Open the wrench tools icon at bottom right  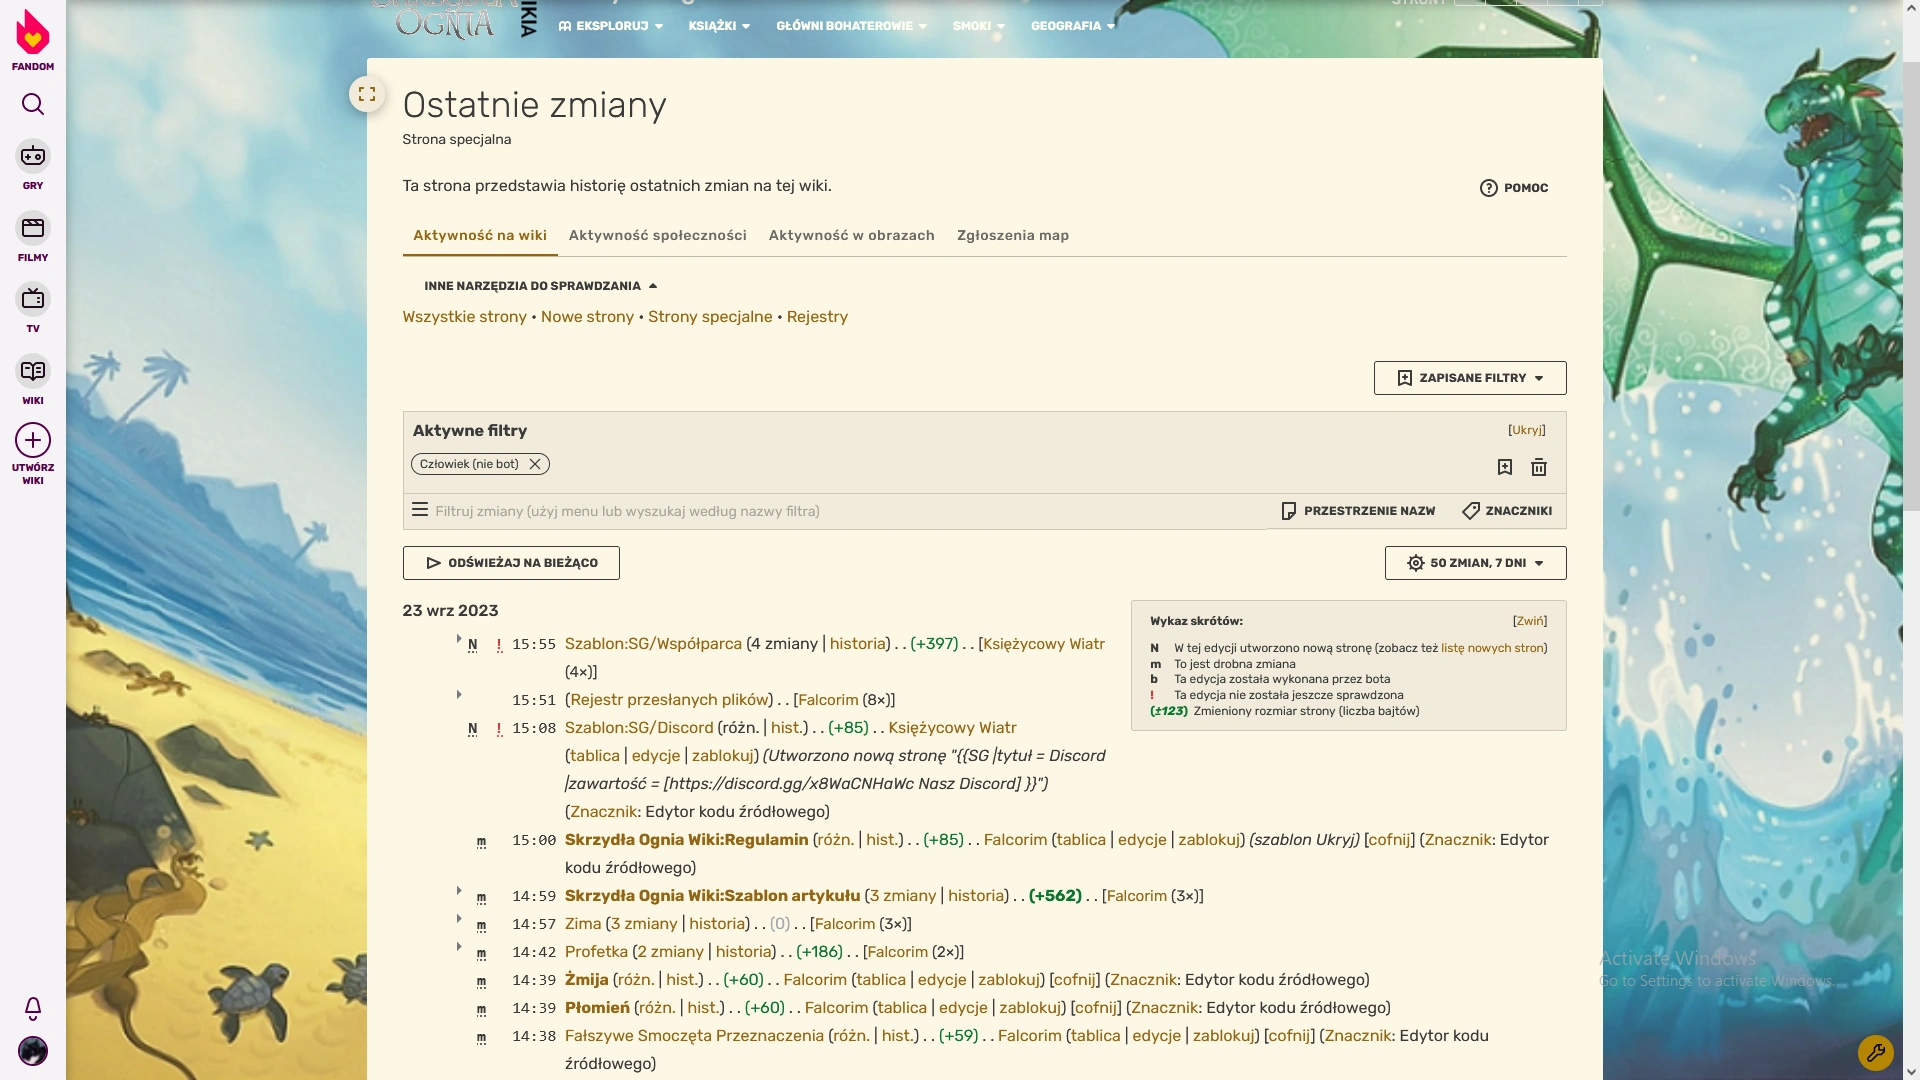(1875, 1052)
